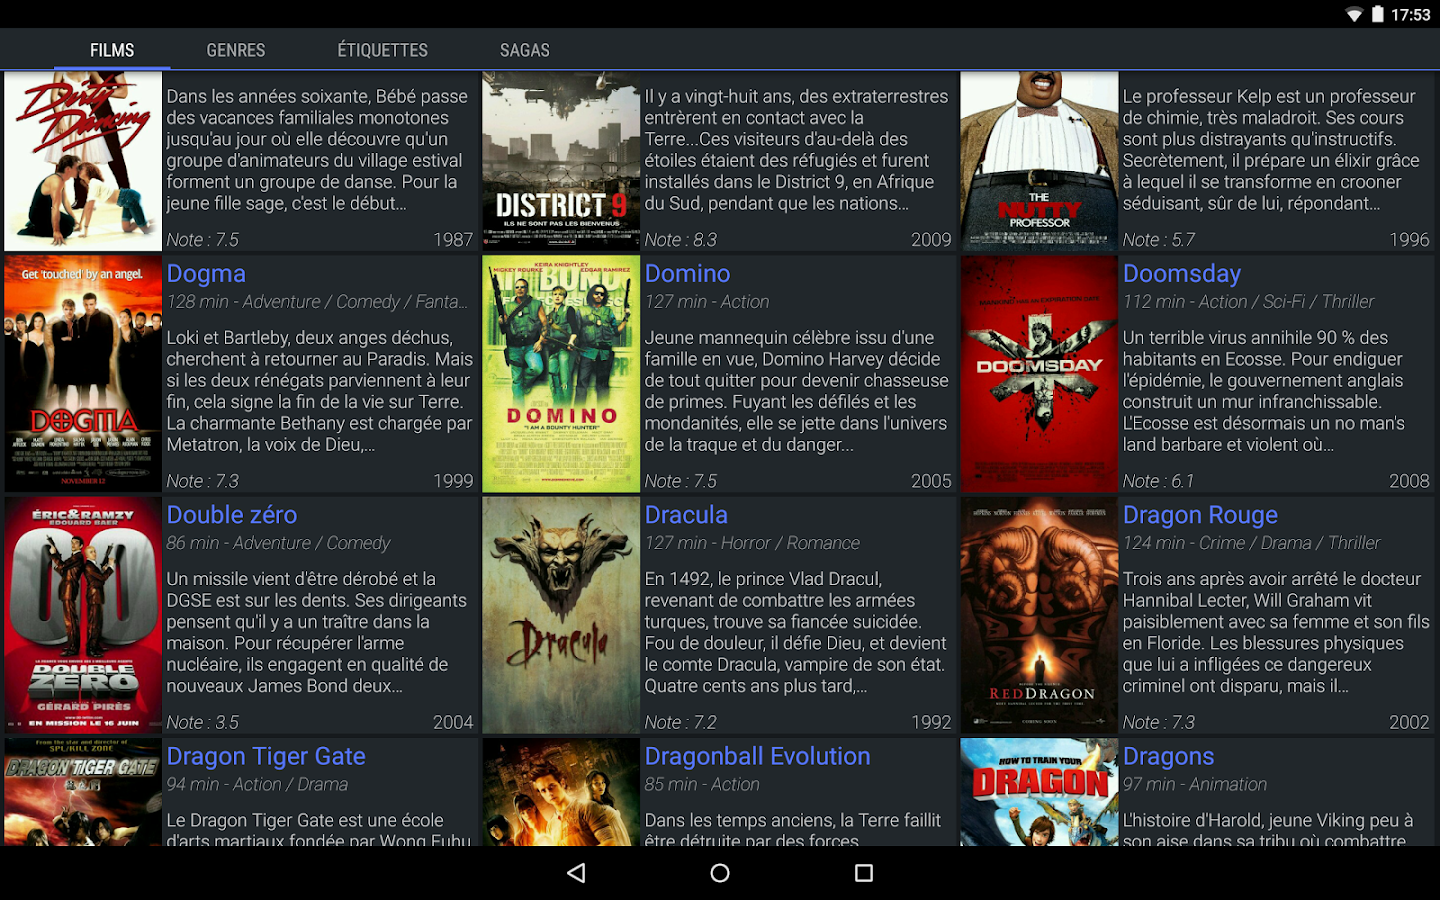Viewport: 1440px width, 900px height.
Task: Open the Étiquettes tab
Action: pyautogui.click(x=383, y=50)
